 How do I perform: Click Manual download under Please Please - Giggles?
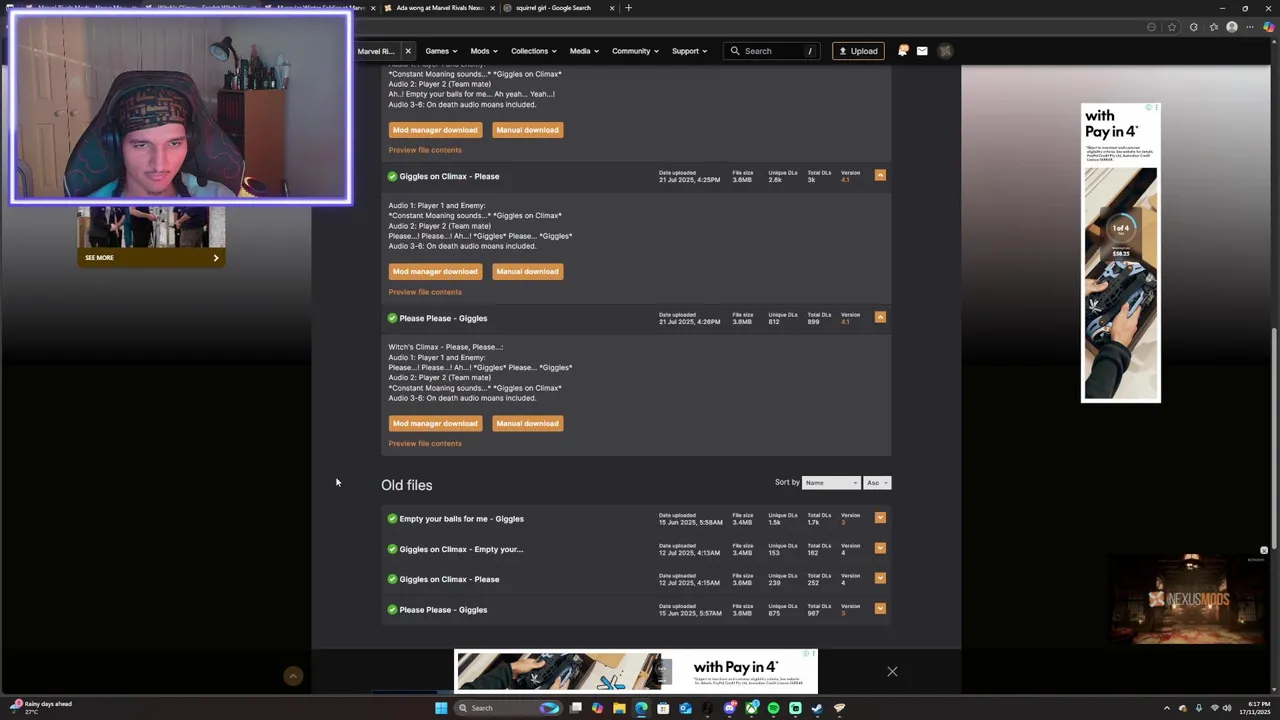(x=527, y=423)
